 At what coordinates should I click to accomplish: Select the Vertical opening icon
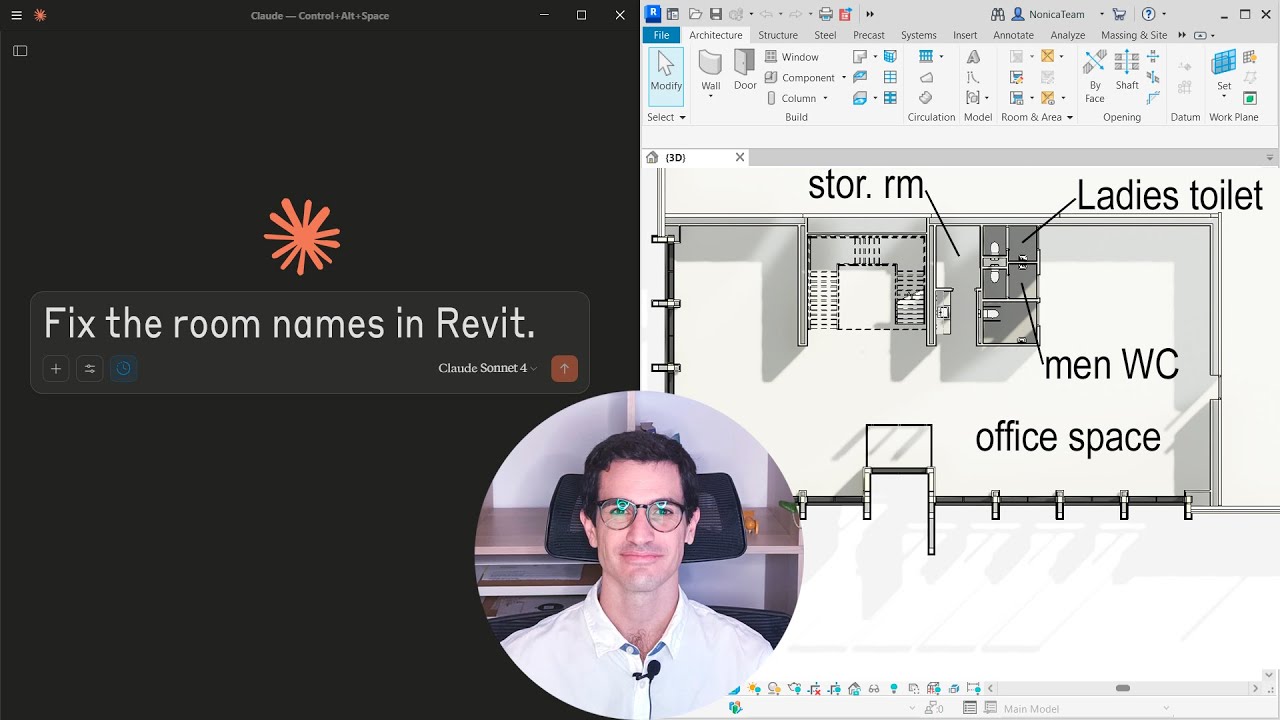coord(1153,77)
